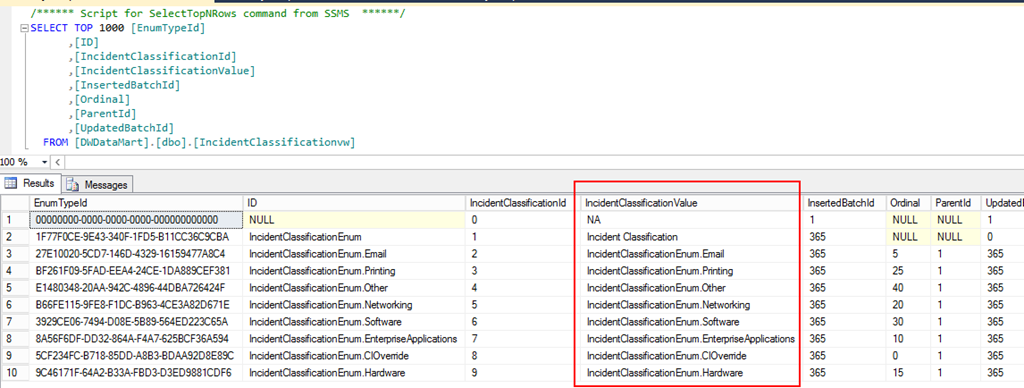
Task: Click GUID cell starting 3929CE06
Action: coord(136,322)
